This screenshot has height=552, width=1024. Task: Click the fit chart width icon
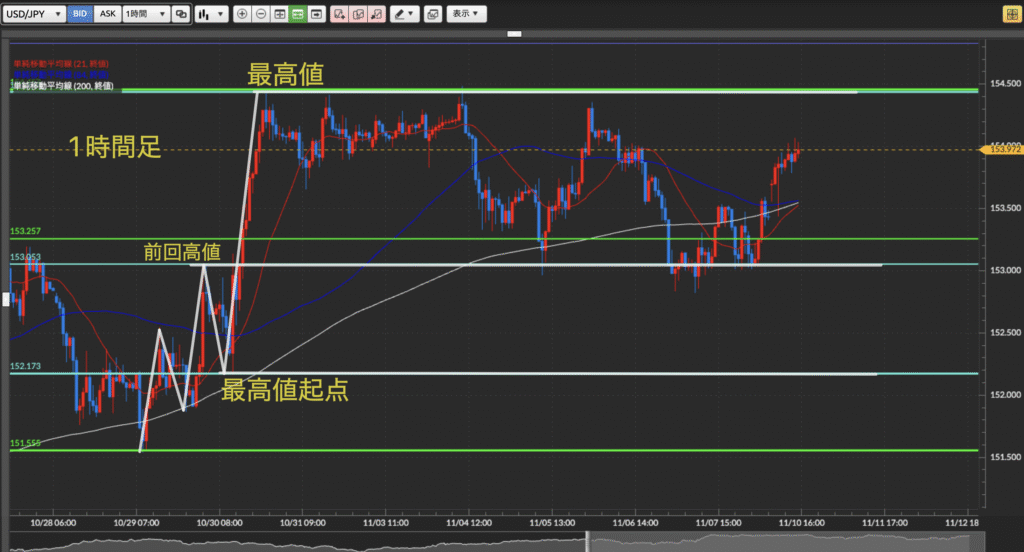pos(279,14)
